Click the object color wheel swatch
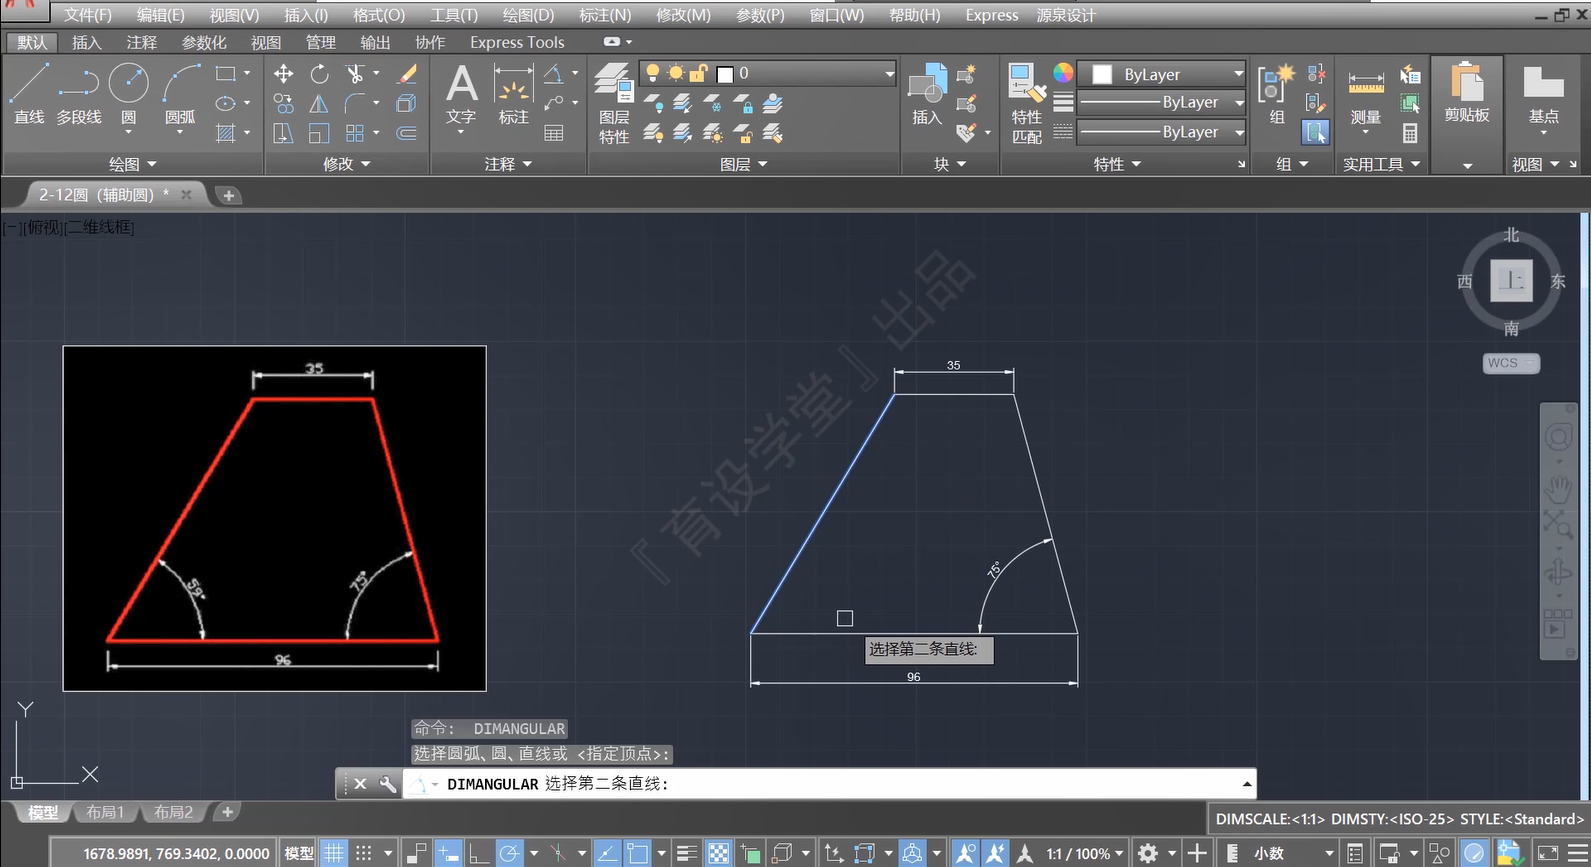 (x=1063, y=73)
